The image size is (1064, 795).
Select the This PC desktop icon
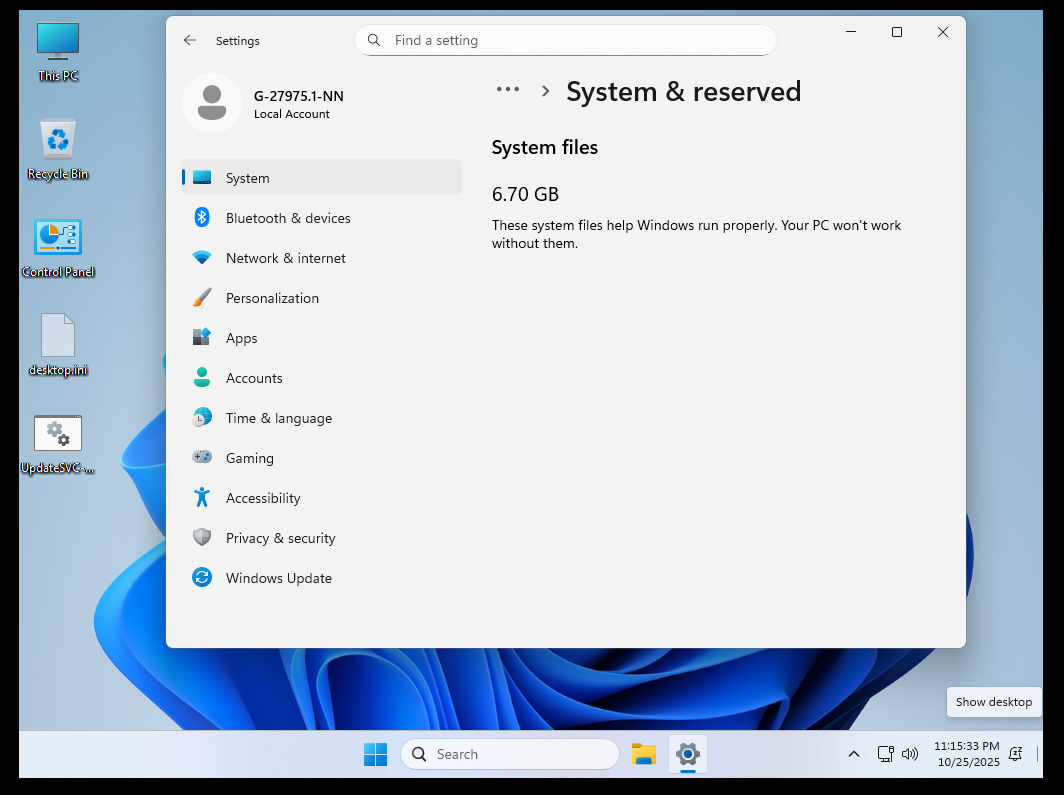[58, 52]
